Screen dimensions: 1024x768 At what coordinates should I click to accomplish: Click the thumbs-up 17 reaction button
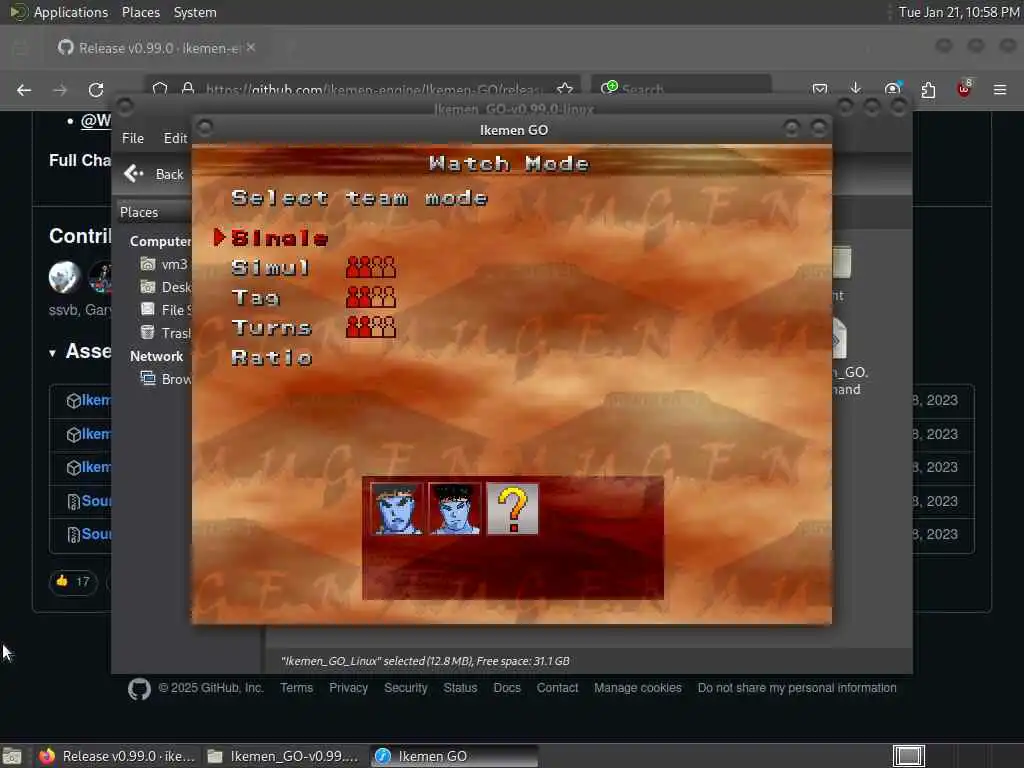(x=73, y=581)
